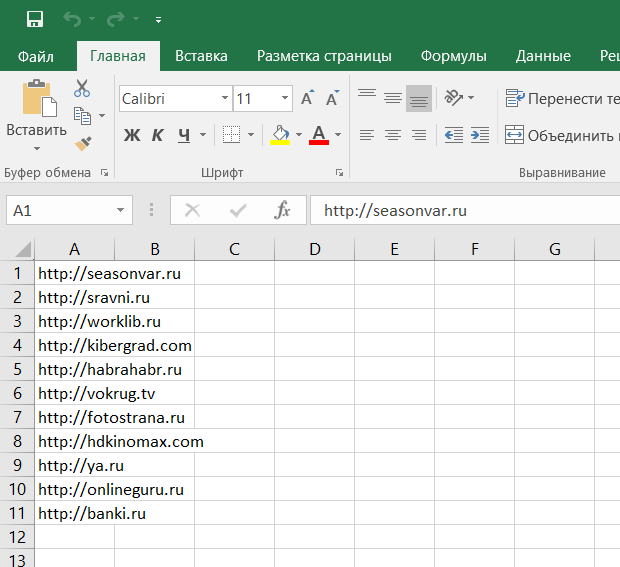Click the Save icon in quick access toolbar
Viewport: 620px width, 567px height.
(35, 19)
